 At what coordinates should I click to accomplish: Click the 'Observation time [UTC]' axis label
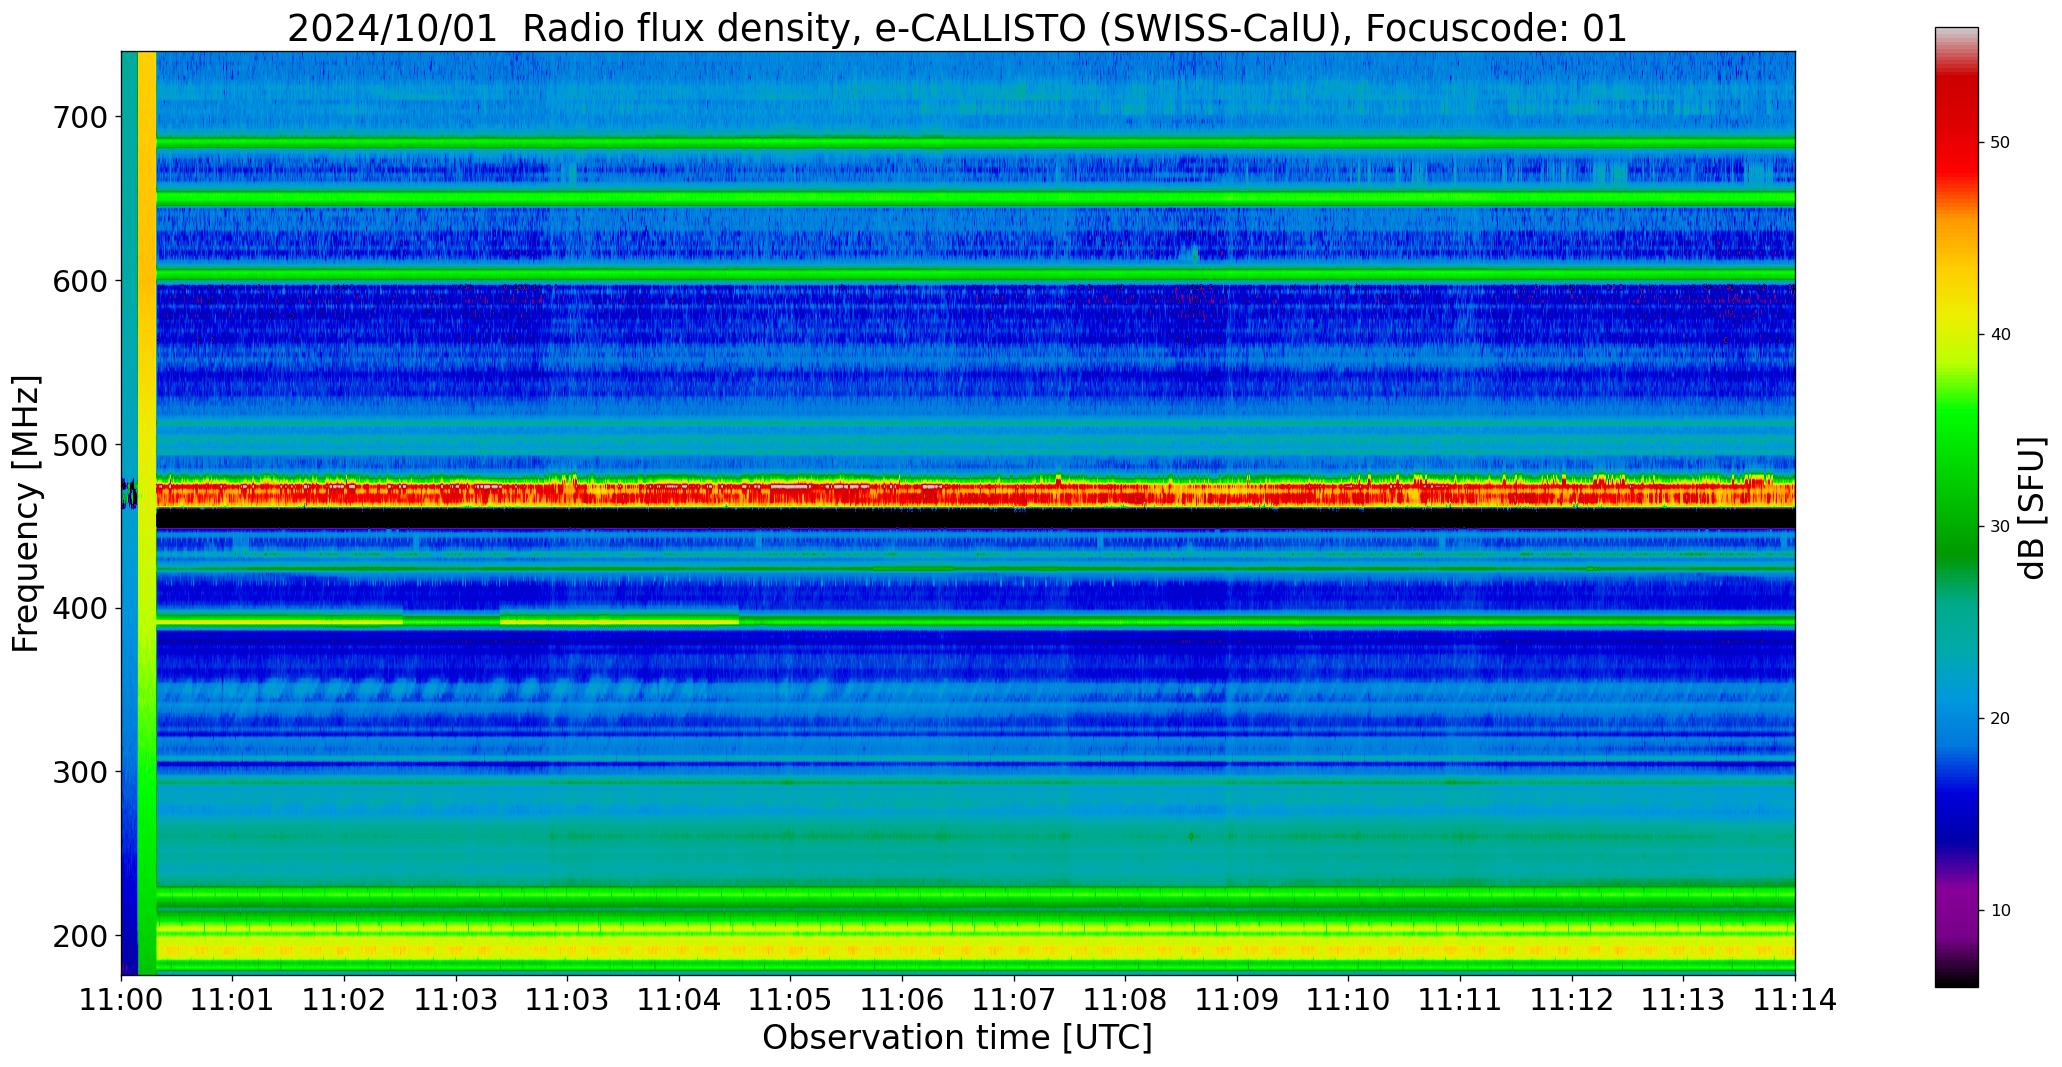(957, 1037)
